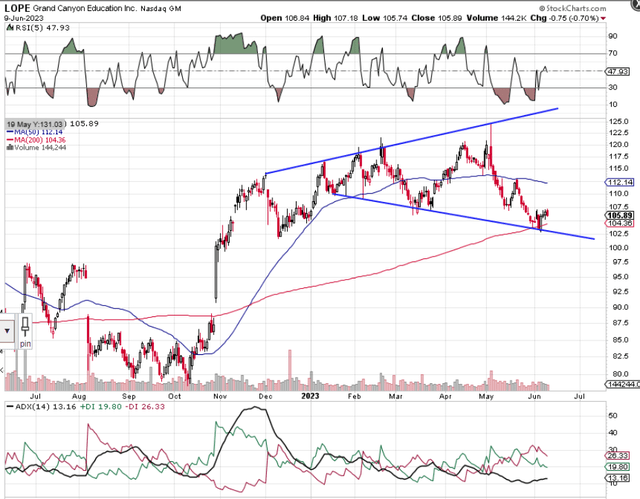The image size is (640, 499).
Task: Click the volume bars icon in the legend
Action: pos(9,148)
